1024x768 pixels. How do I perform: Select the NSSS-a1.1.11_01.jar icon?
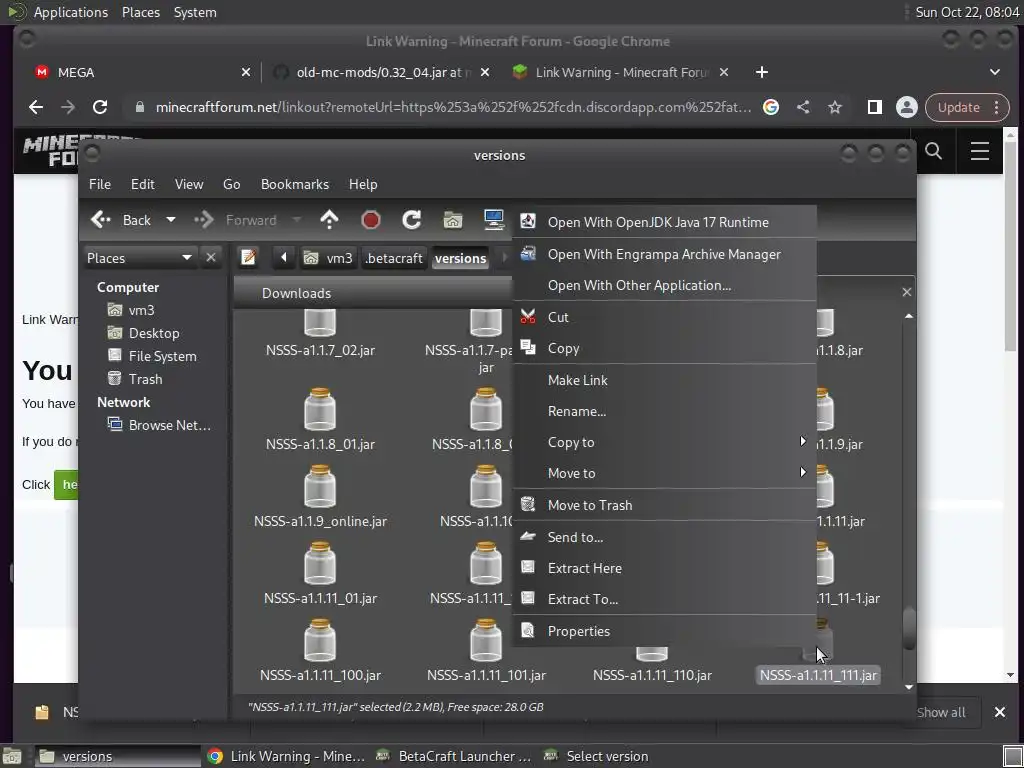point(320,563)
